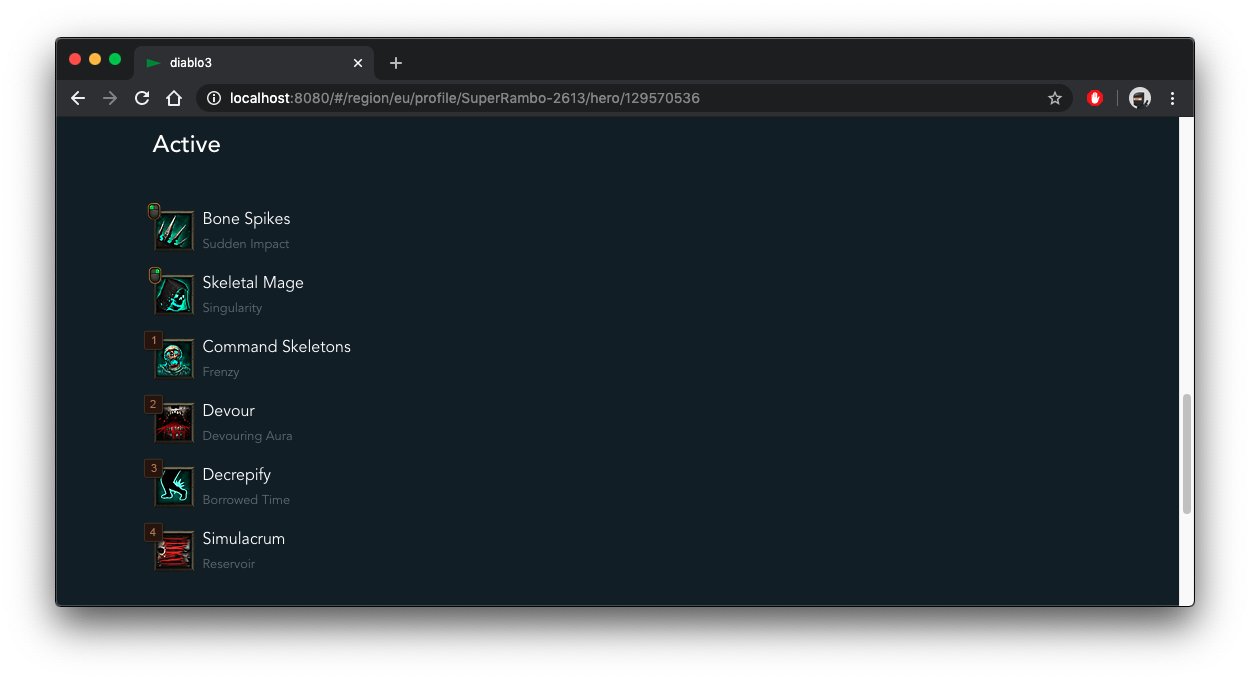The image size is (1250, 680).
Task: Click the Bone Spikes skill icon
Action: pos(174,231)
